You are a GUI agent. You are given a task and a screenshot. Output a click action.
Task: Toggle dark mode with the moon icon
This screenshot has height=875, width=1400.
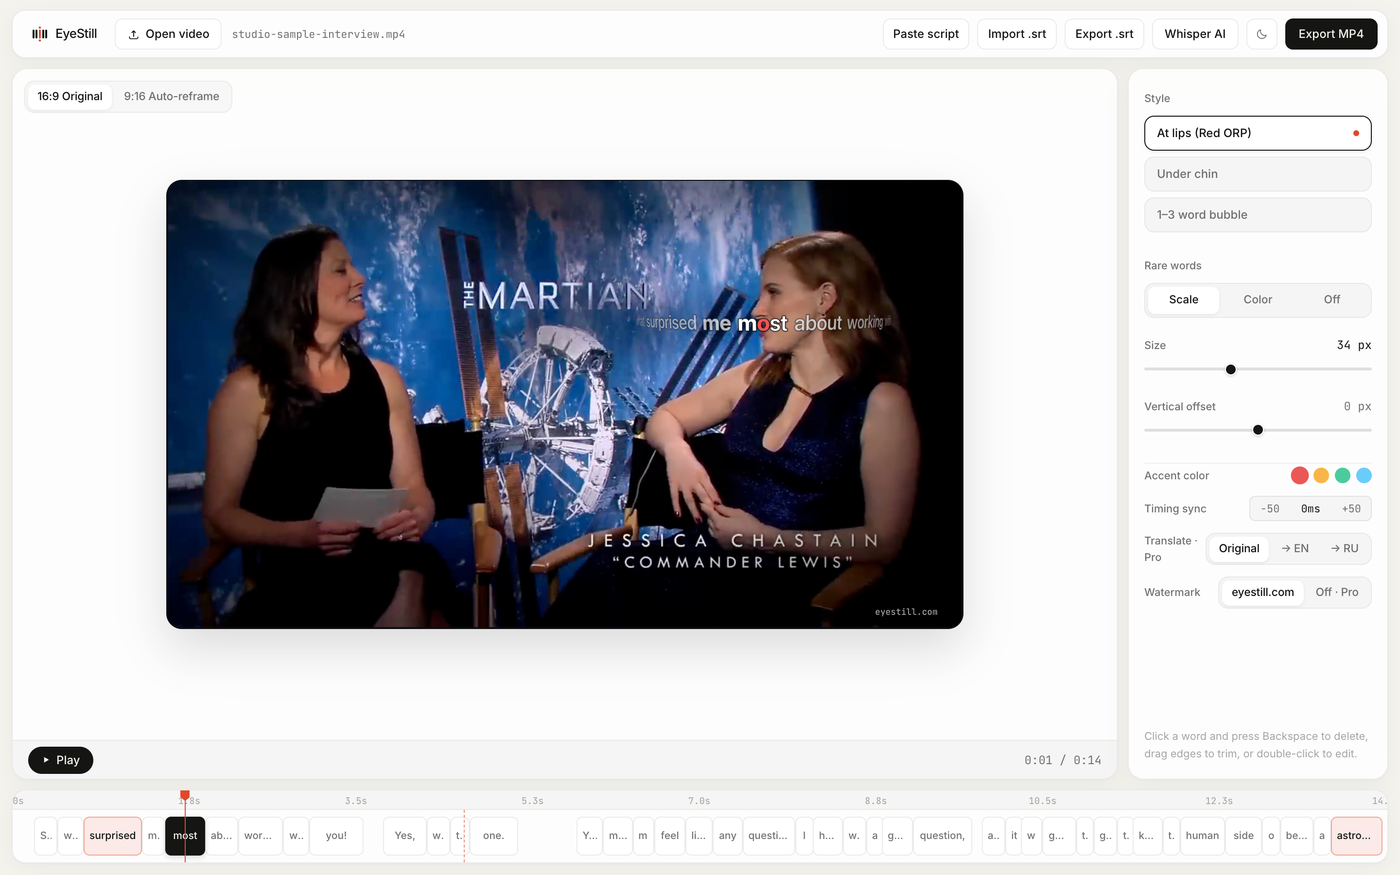coord(1262,34)
